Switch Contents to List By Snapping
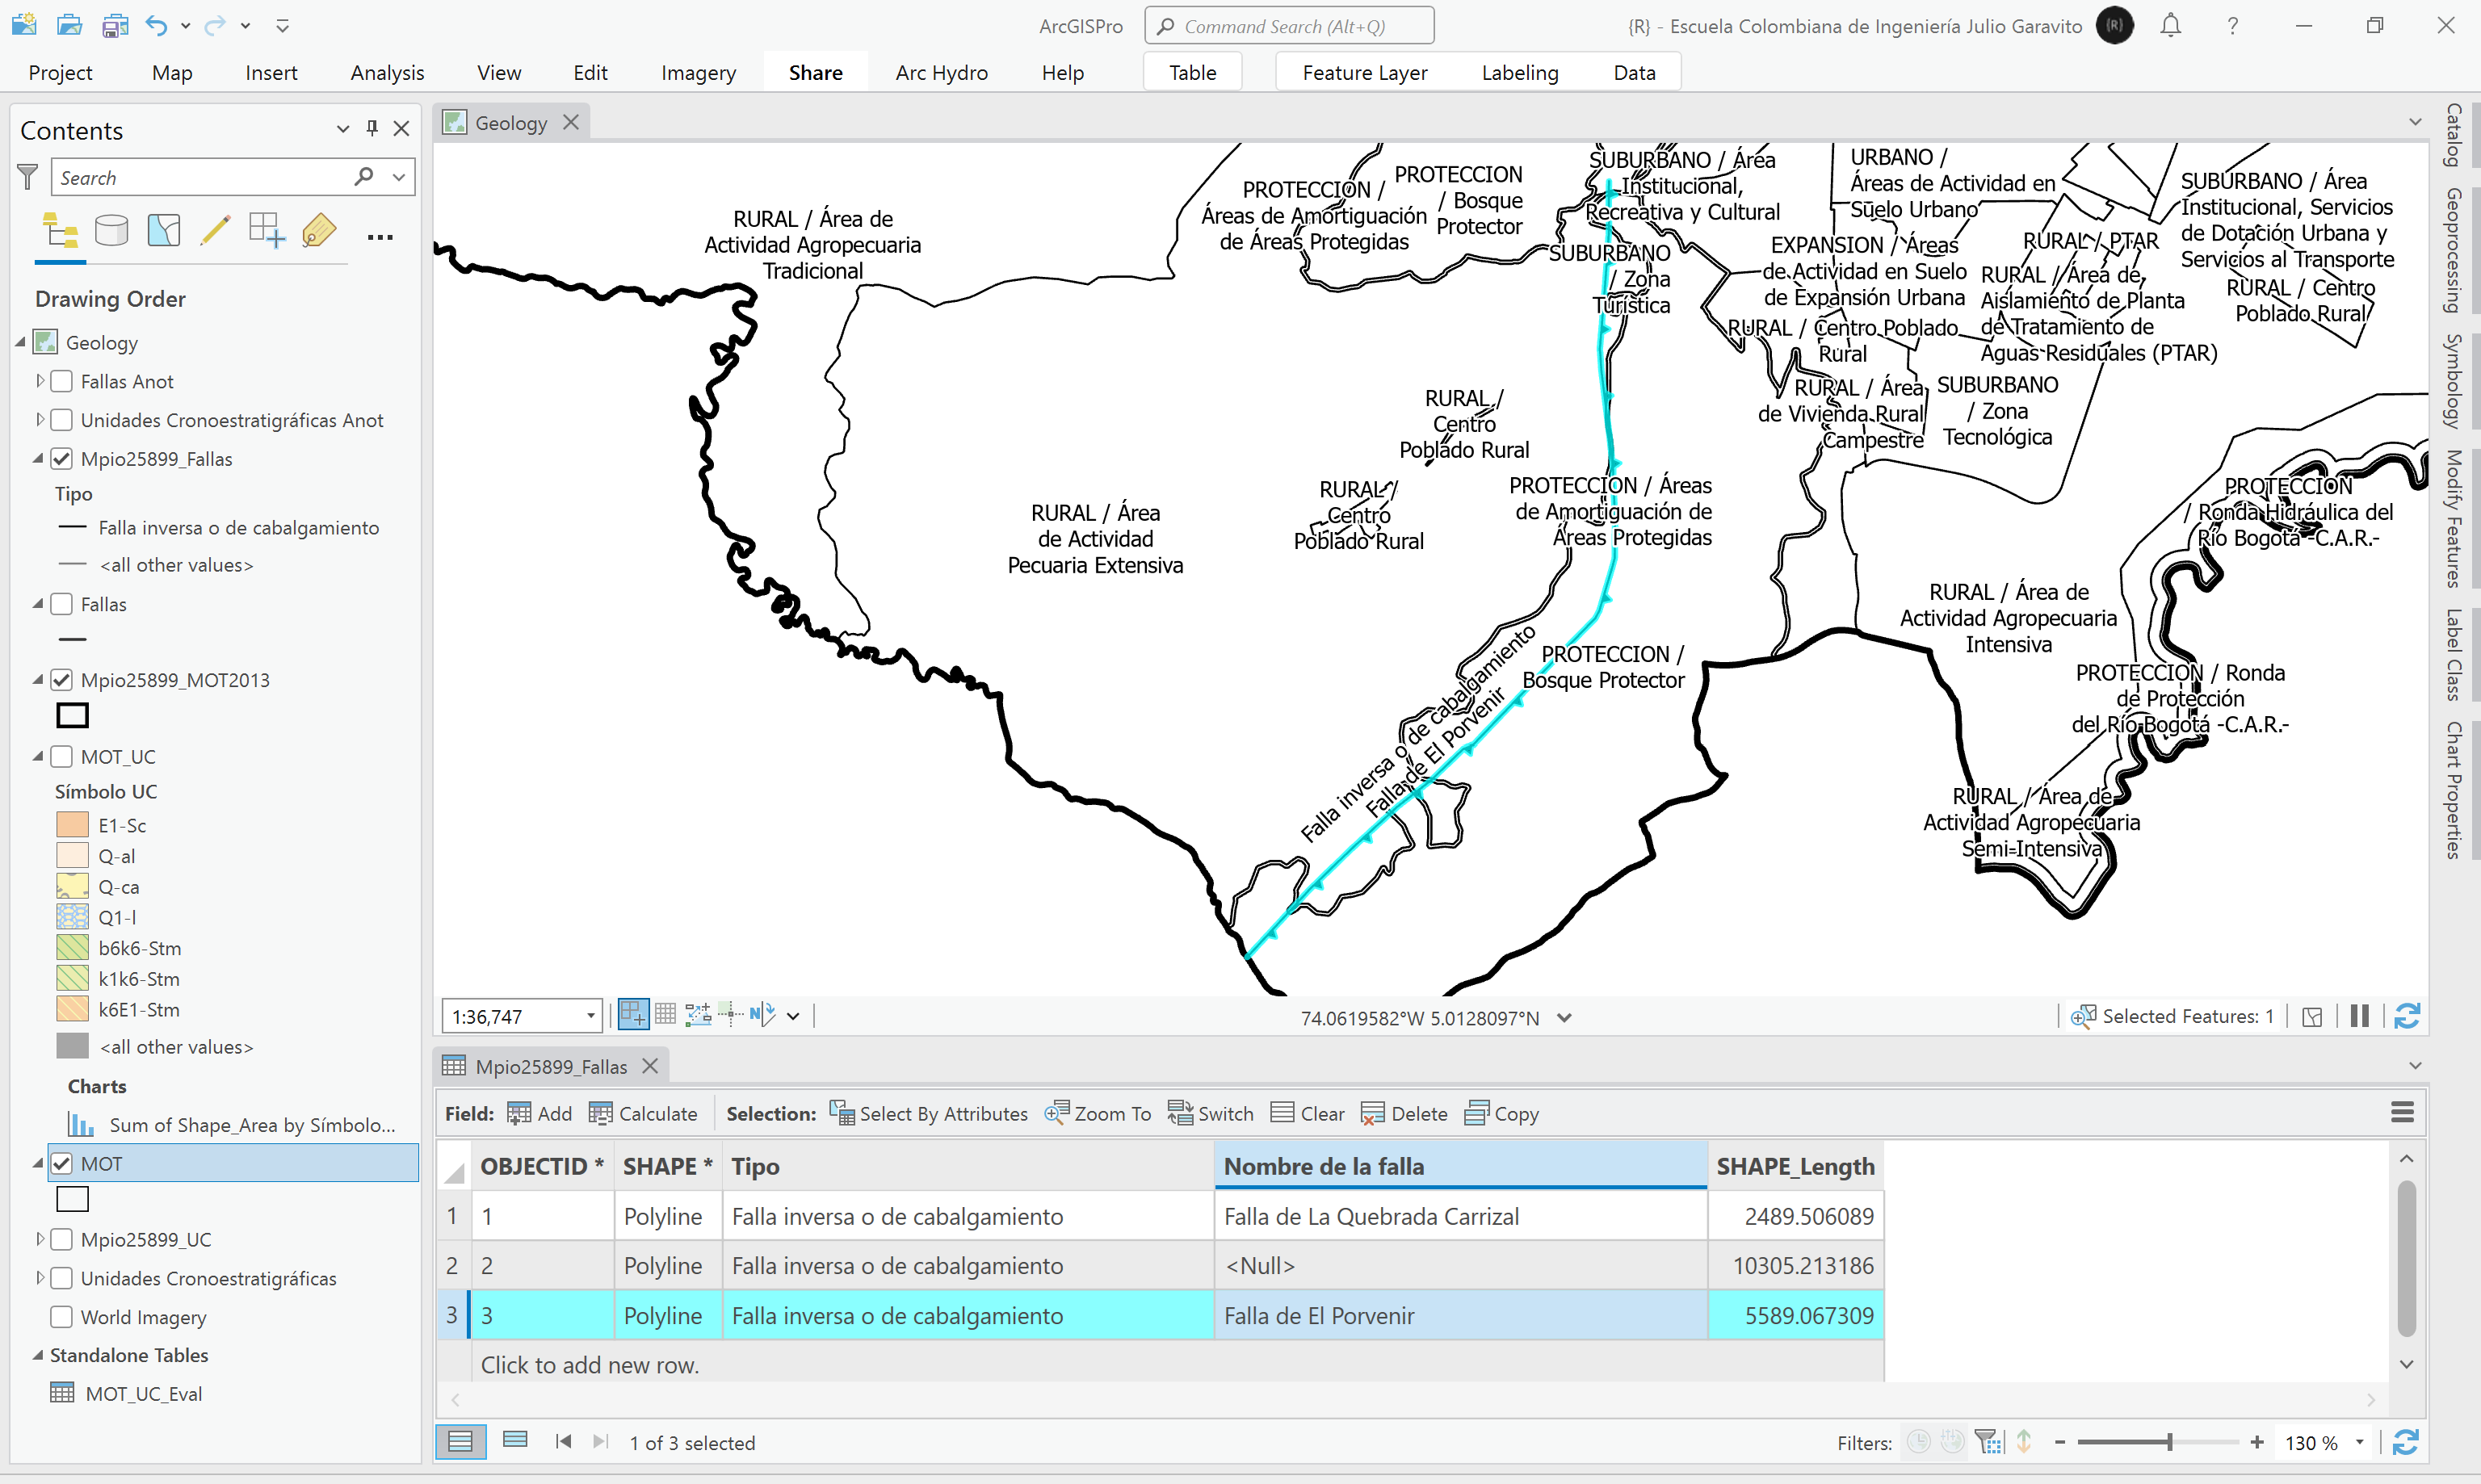This screenshot has height=1484, width=2481. tap(267, 231)
